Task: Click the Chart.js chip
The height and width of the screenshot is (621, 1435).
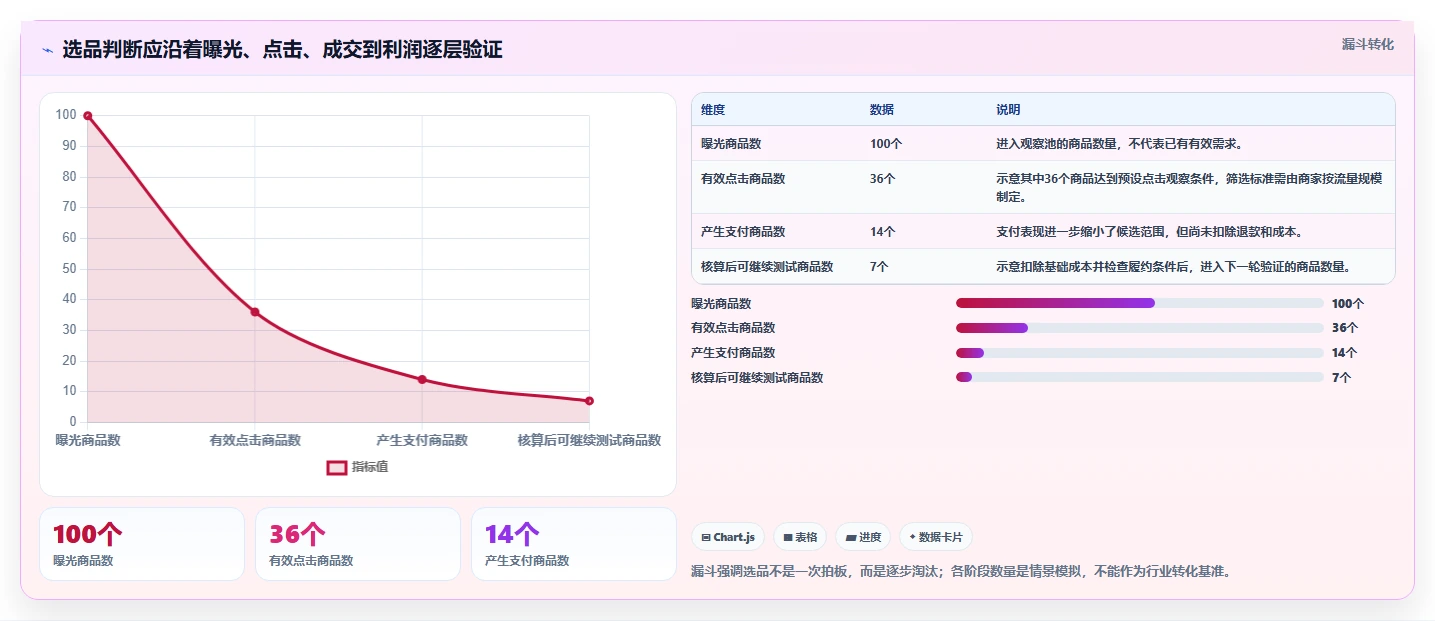Action: 728,537
